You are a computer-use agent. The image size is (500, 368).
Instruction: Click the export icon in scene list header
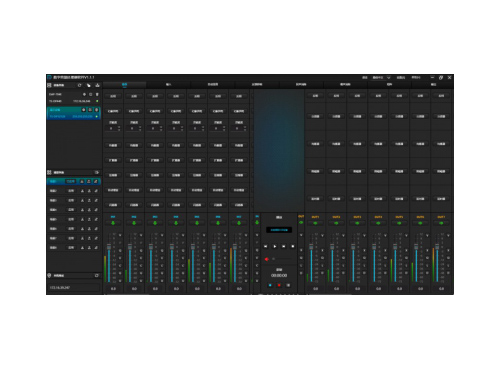tap(97, 172)
